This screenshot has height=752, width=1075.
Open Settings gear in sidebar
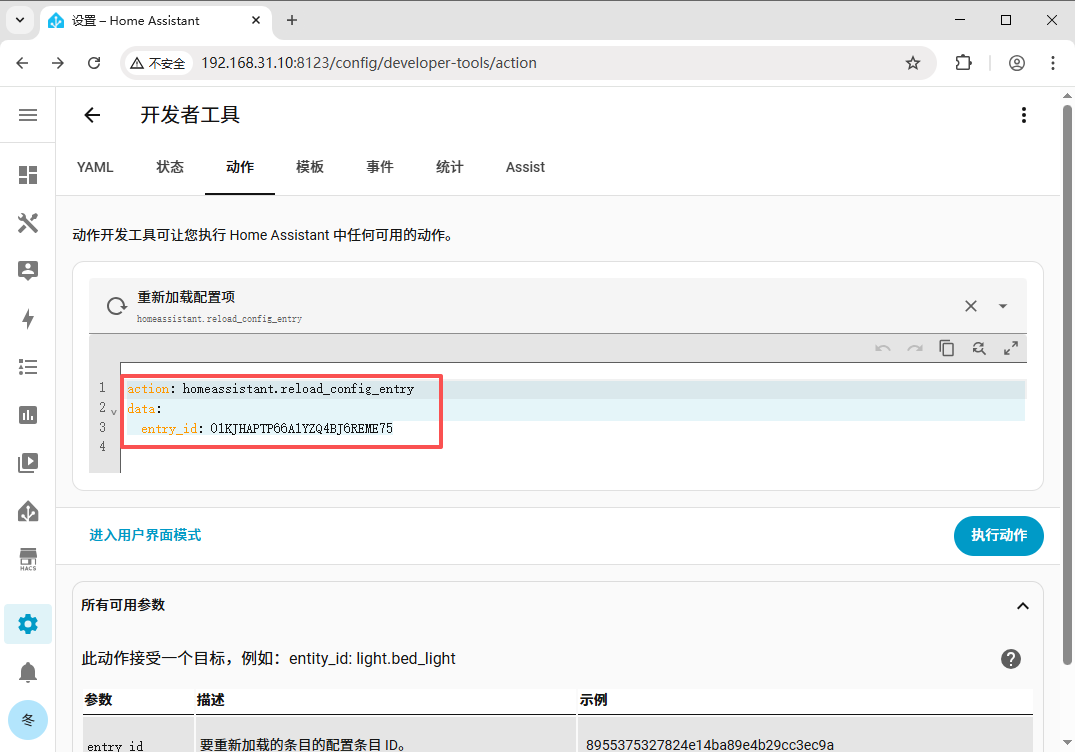28,624
